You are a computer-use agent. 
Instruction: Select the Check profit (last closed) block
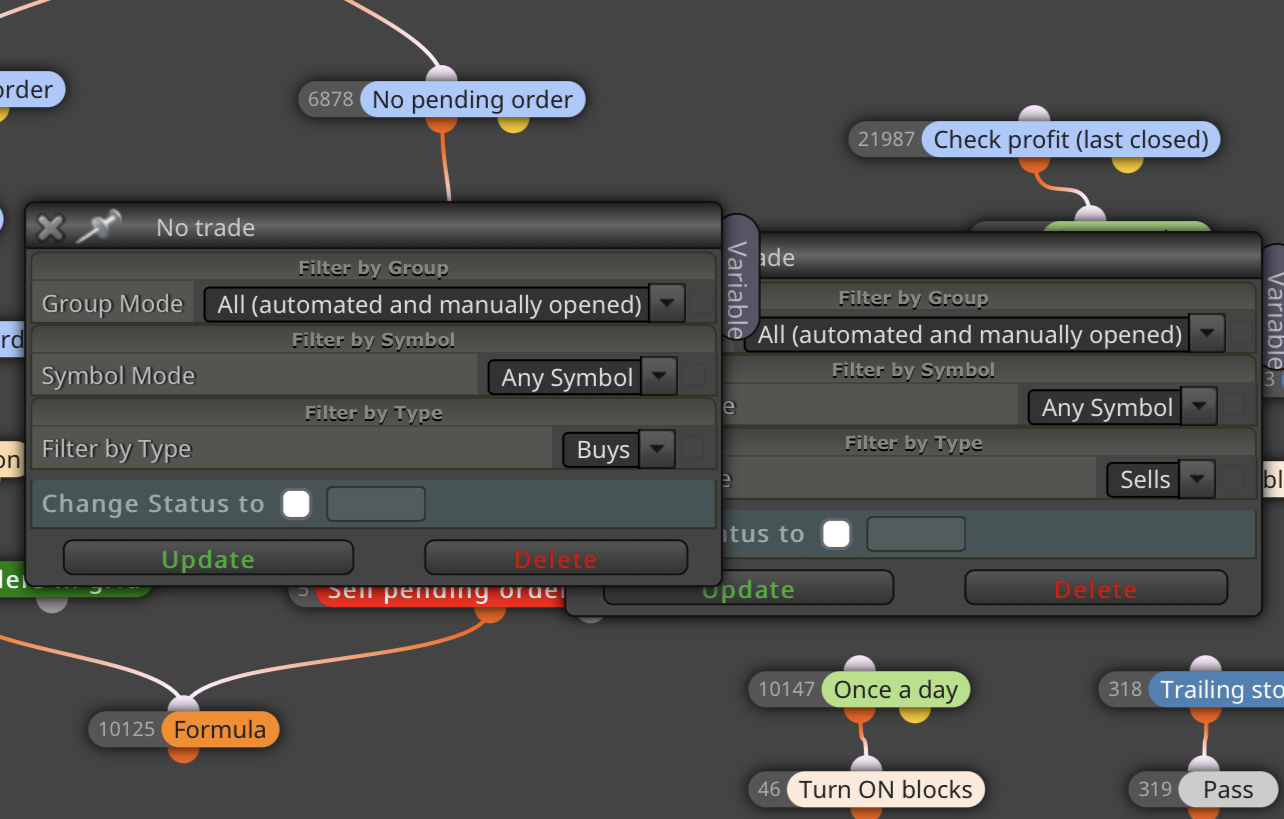(x=1071, y=139)
